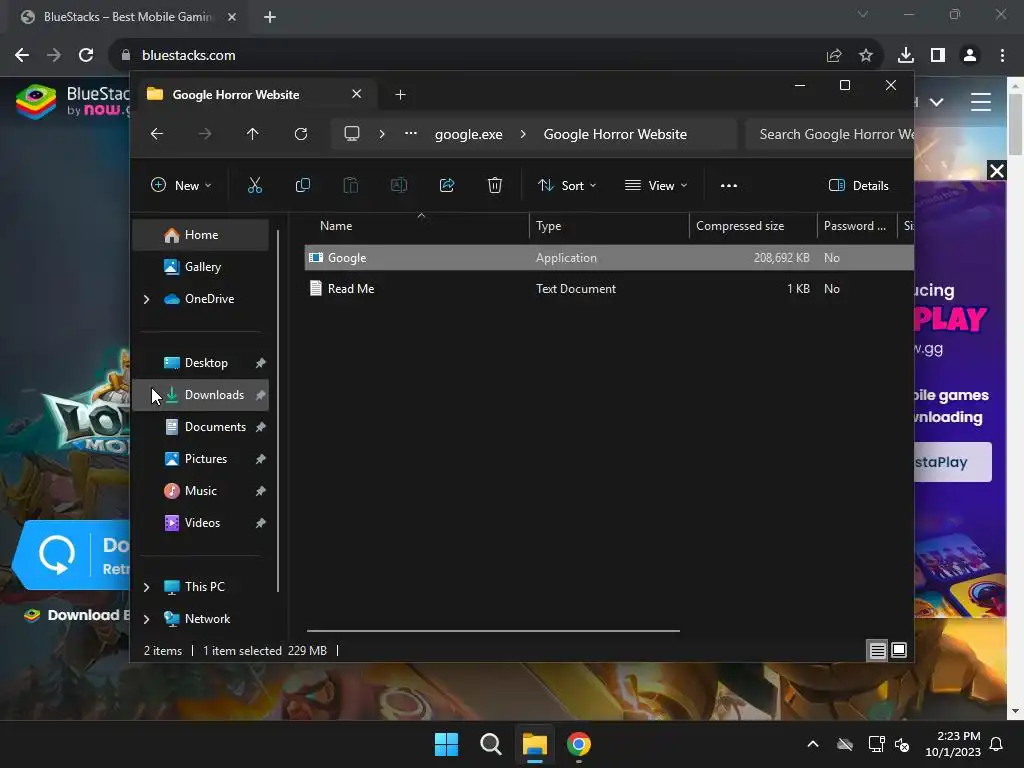Image resolution: width=1024 pixels, height=768 pixels.
Task: Open BlueStacks site hamburger menu
Action: (x=981, y=102)
